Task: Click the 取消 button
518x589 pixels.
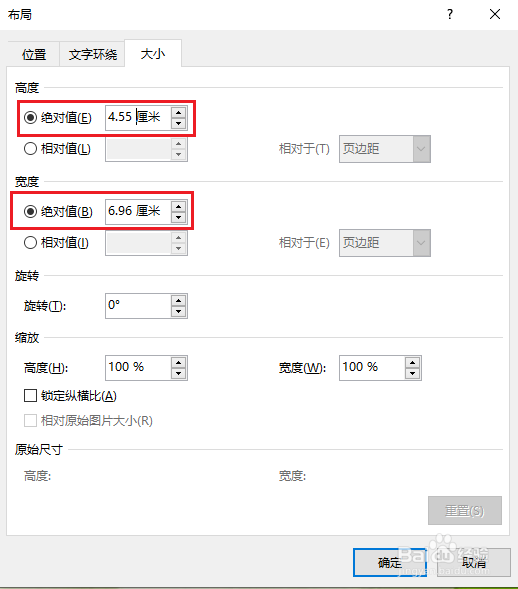Action: pos(474,562)
